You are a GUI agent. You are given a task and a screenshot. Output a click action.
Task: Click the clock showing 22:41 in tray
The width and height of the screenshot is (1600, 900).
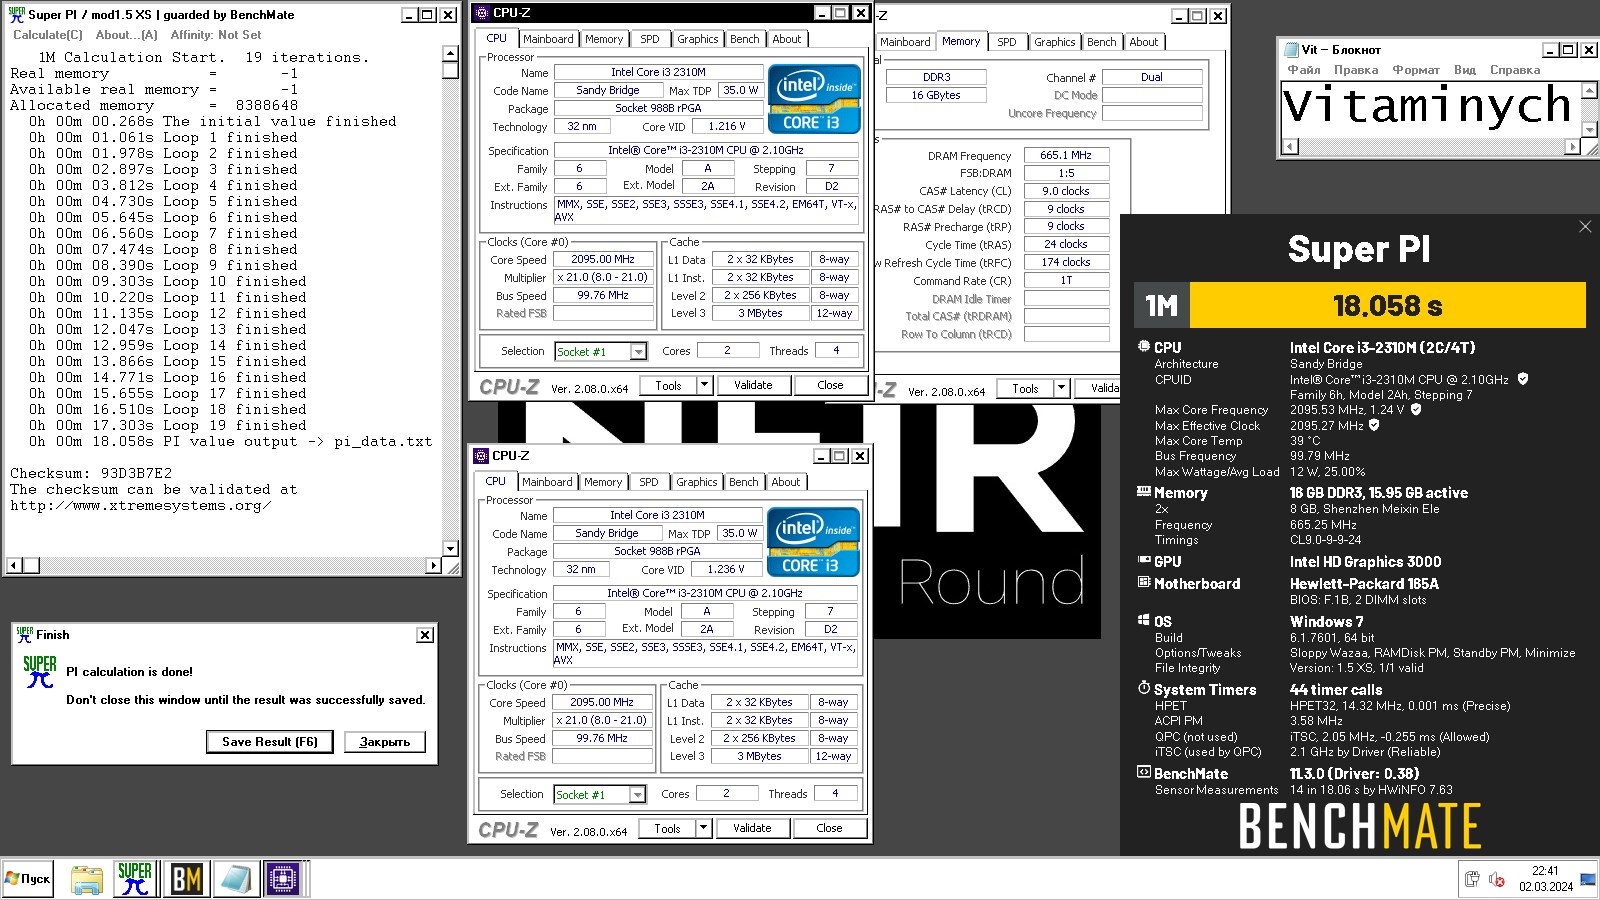point(1545,871)
